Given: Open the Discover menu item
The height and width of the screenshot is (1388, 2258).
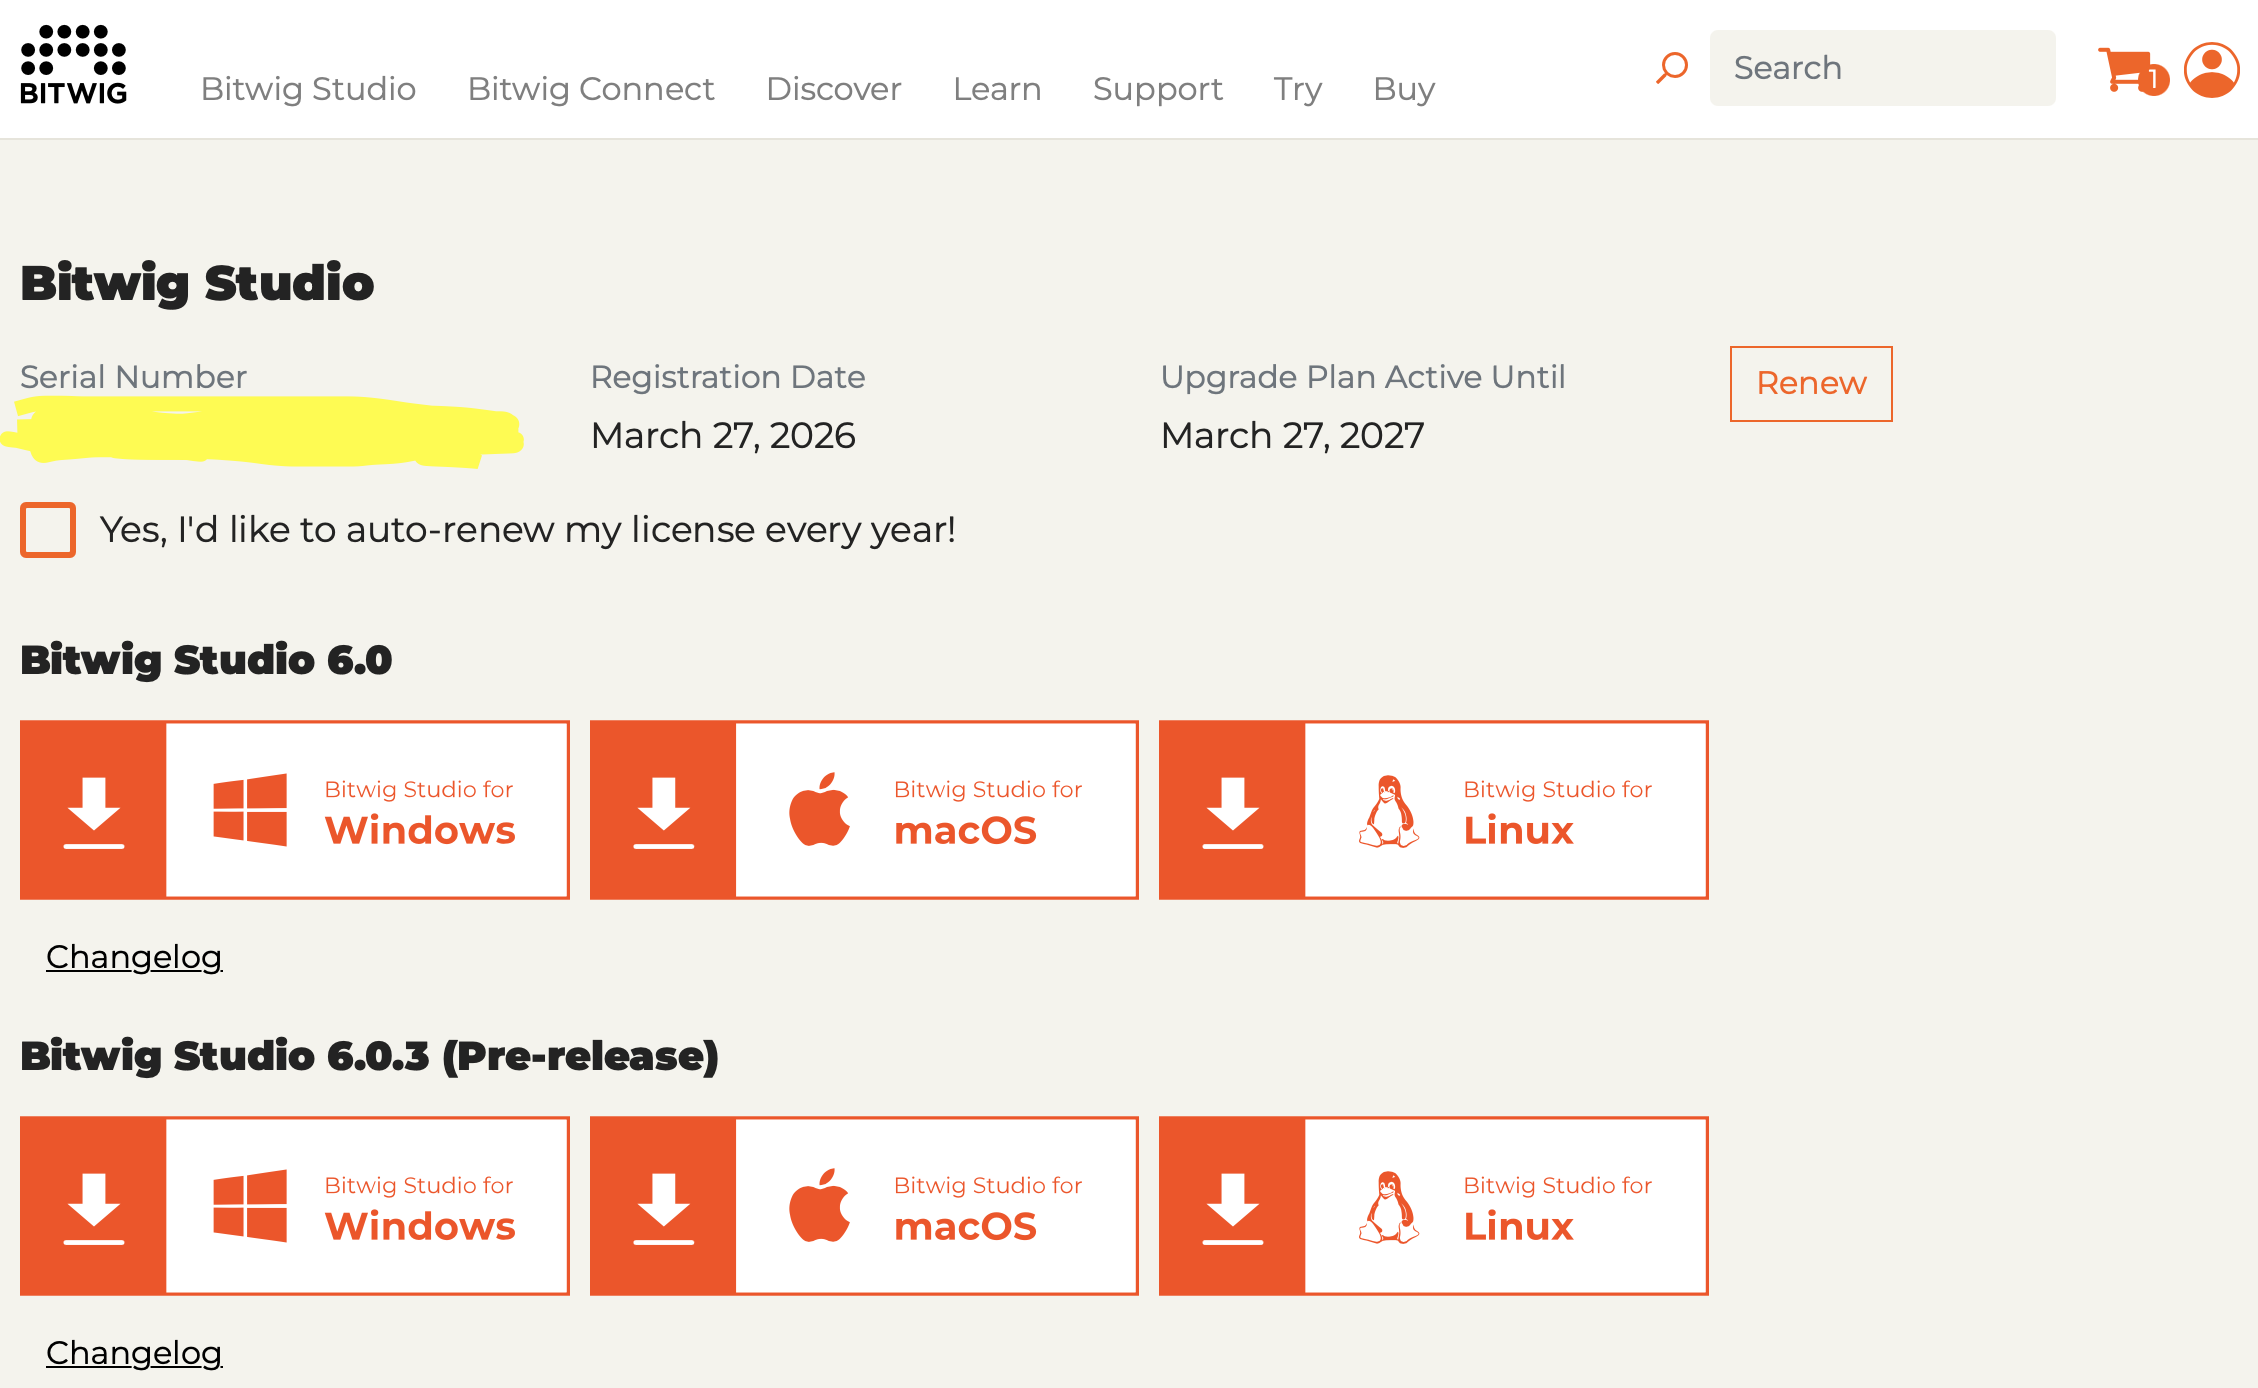Looking at the screenshot, I should 833,89.
